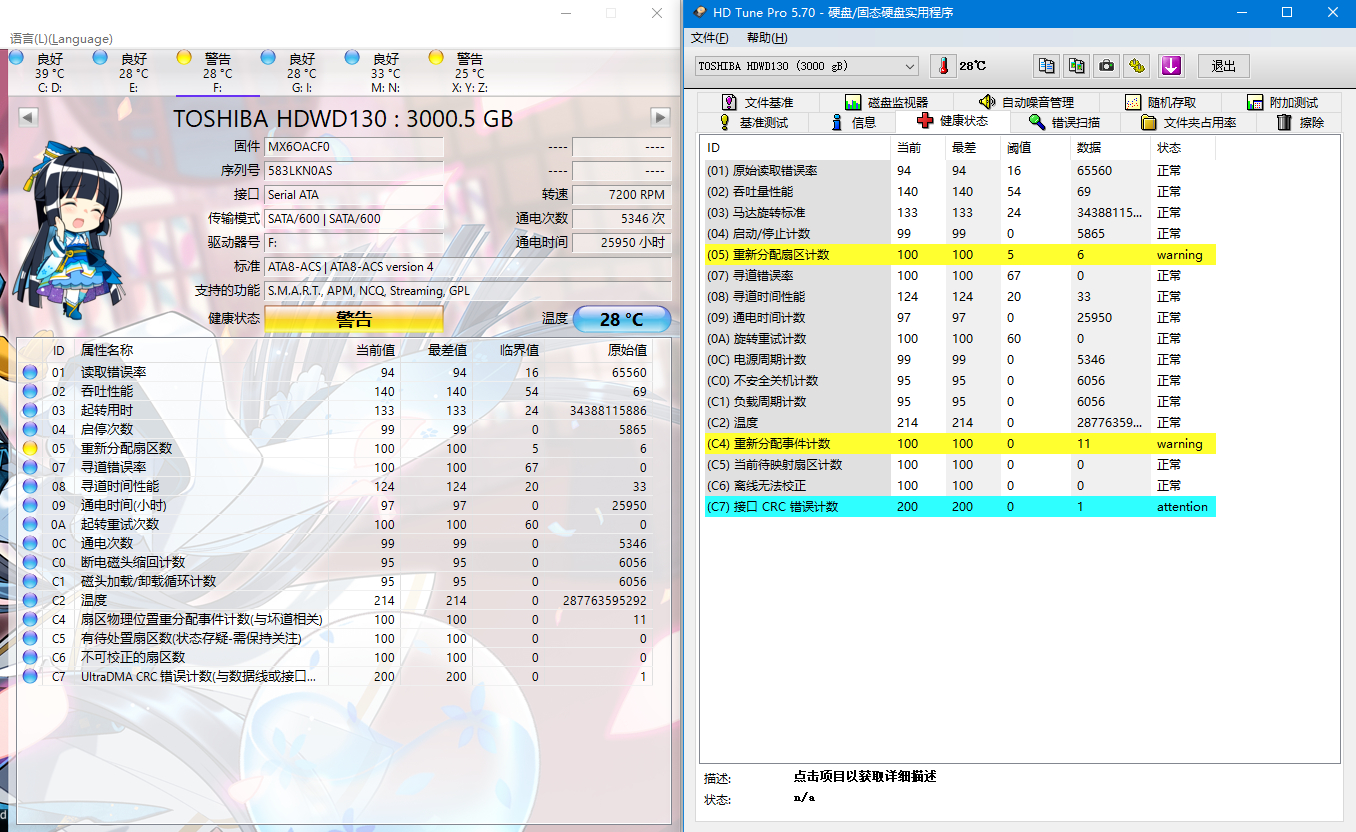Open the 错误扫描 tab
The image size is (1356, 832).
(x=1065, y=122)
